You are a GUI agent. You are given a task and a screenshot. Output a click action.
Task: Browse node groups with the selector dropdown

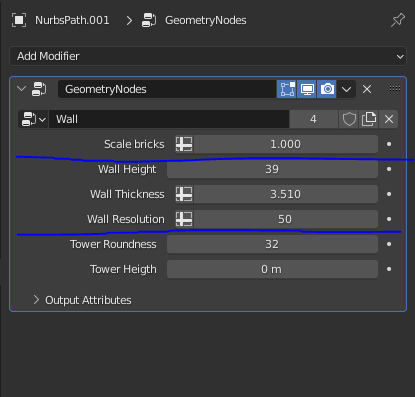(33, 119)
